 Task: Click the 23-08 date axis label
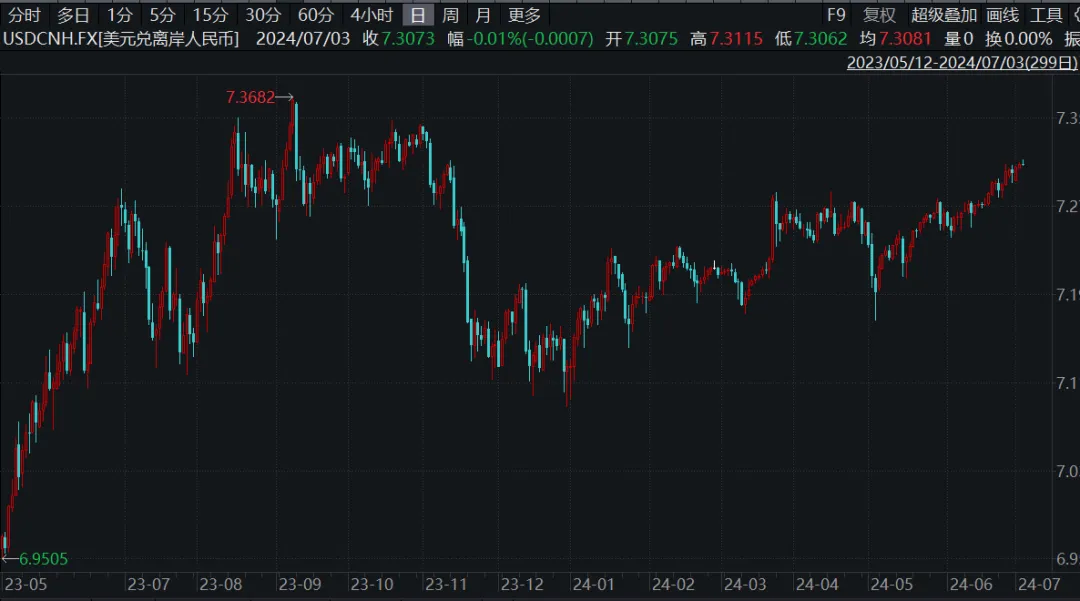pos(220,584)
